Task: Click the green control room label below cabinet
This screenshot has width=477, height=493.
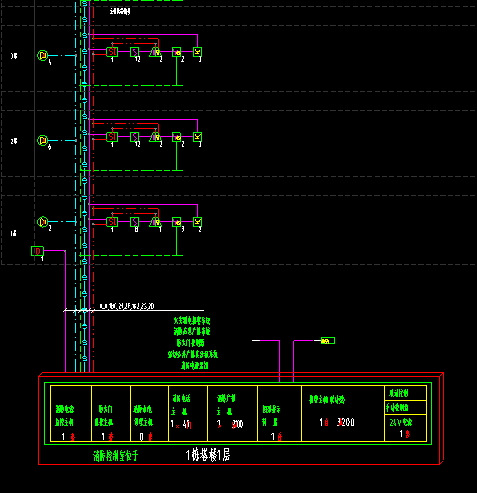Action: coord(116,456)
